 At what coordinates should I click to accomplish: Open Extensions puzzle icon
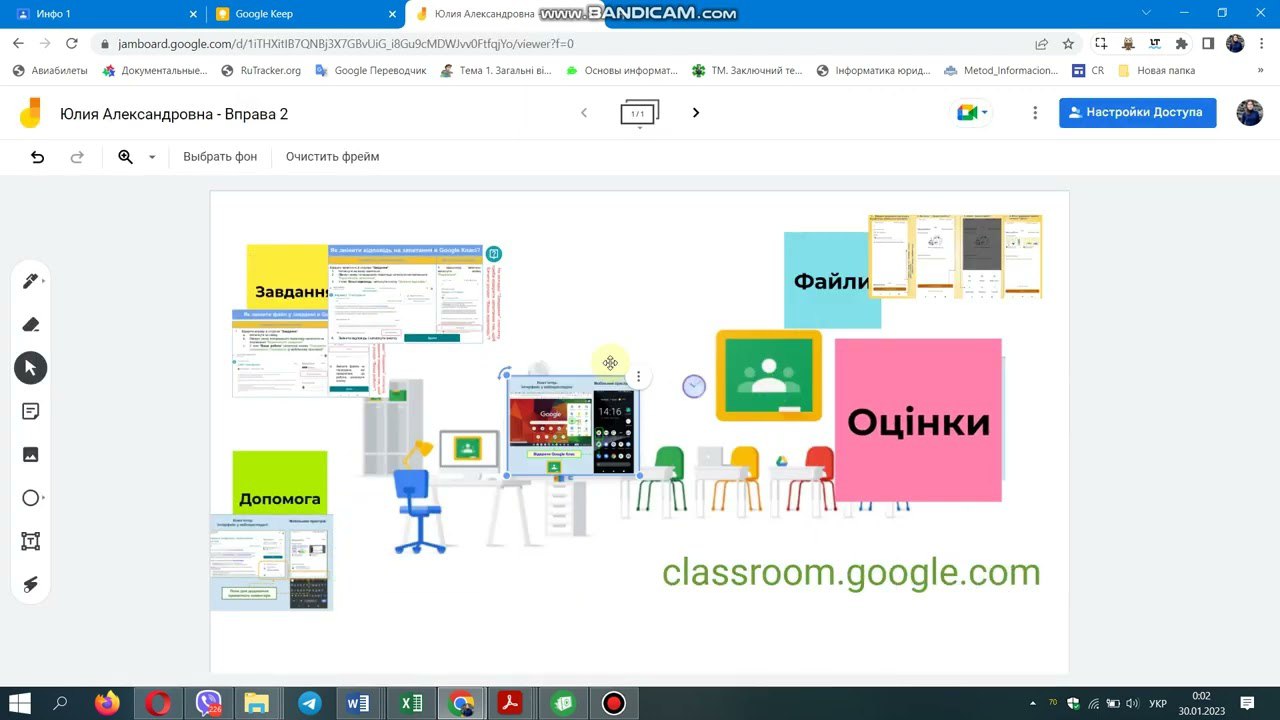click(1181, 43)
